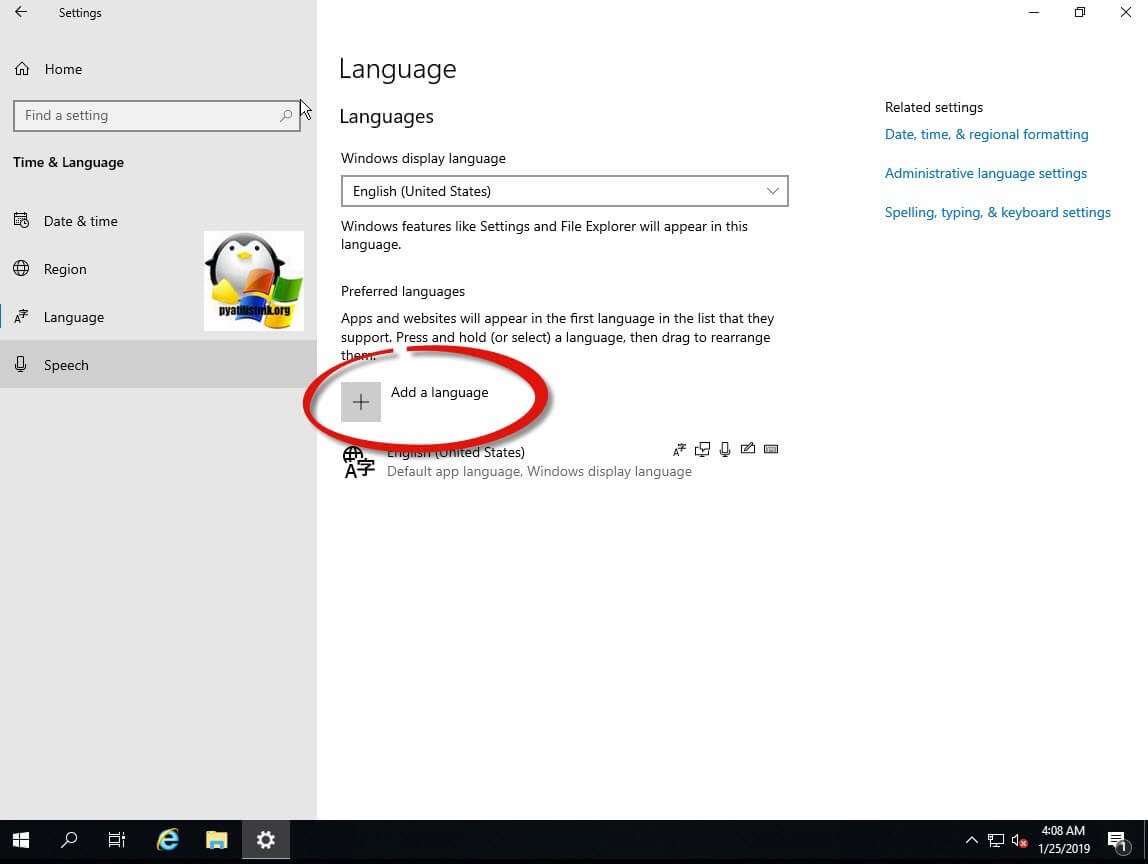Viewport: 1148px width, 864px height.
Task: Open Task View on the taskbar
Action: click(x=118, y=840)
